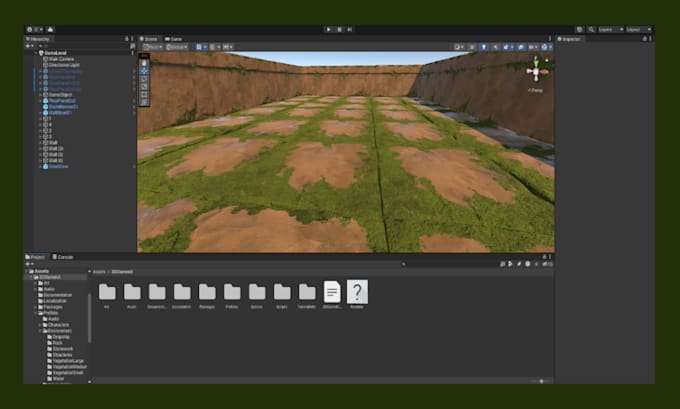Viewport: 680px width, 409px height.
Task: Open the undo history icon
Action: [579, 29]
